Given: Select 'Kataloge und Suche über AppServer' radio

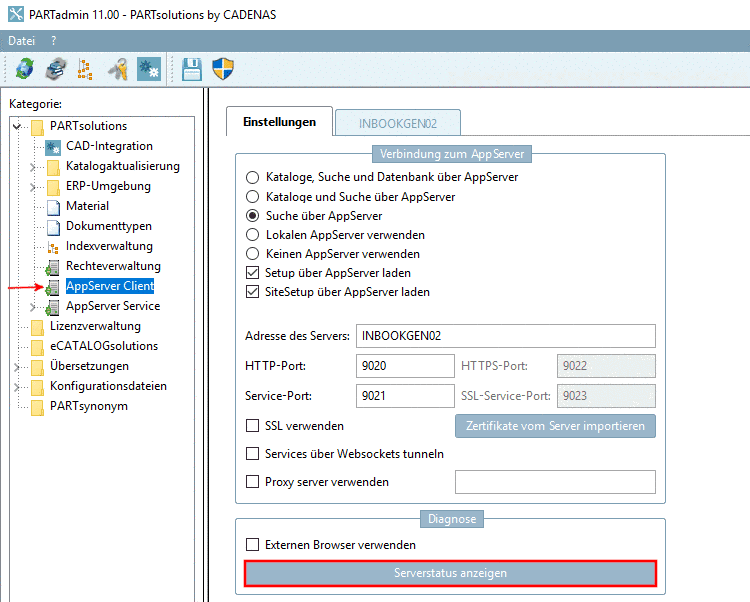Looking at the screenshot, I should pos(252,197).
